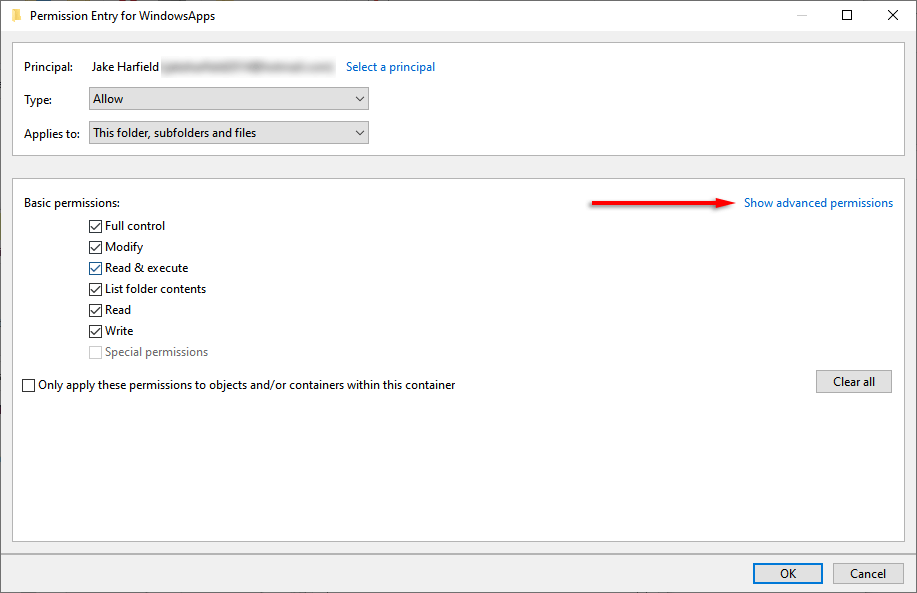Image resolution: width=917 pixels, height=593 pixels.
Task: Click the Jake Harfield principal name
Action: [125, 67]
